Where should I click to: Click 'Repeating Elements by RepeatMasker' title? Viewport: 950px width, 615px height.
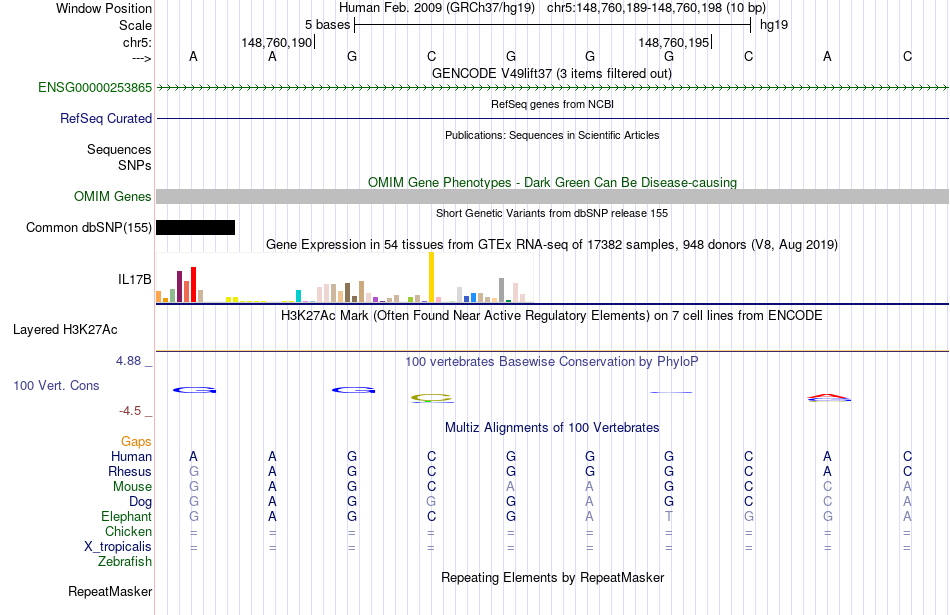point(552,577)
